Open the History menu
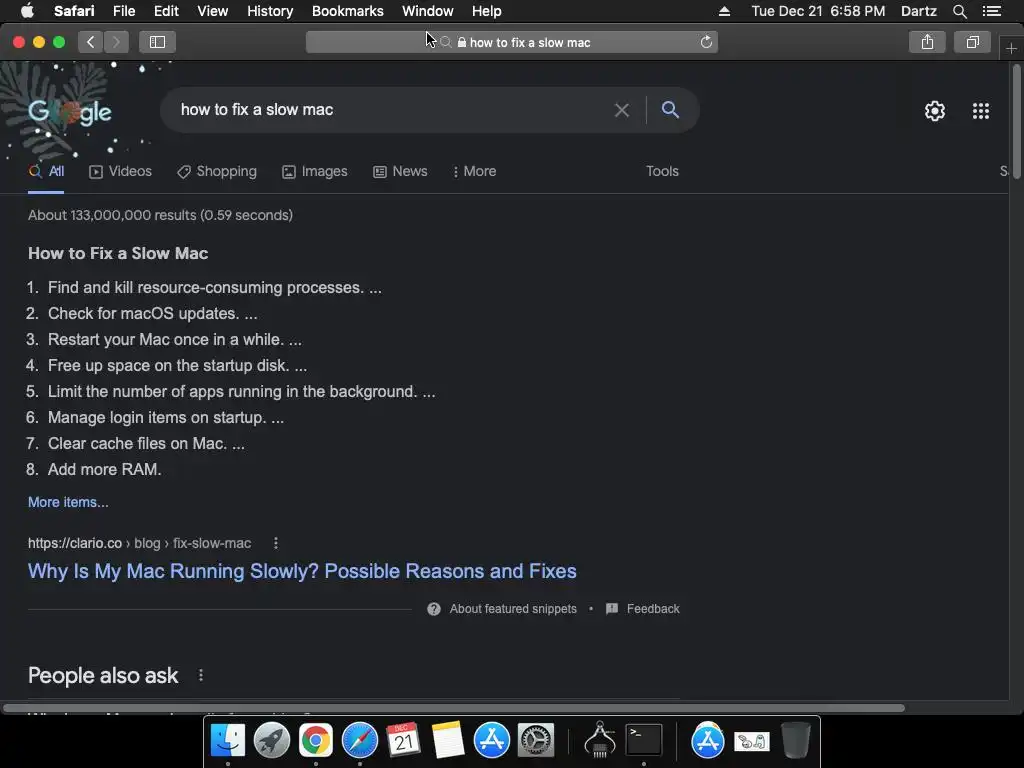 tap(270, 11)
